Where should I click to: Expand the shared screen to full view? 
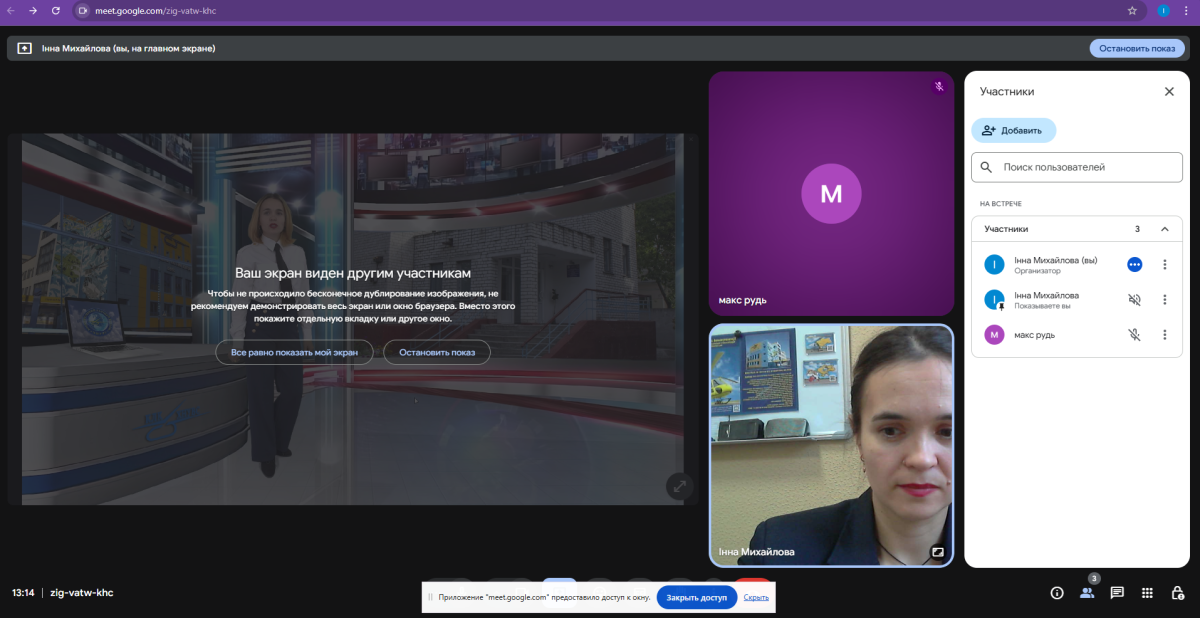coord(679,486)
